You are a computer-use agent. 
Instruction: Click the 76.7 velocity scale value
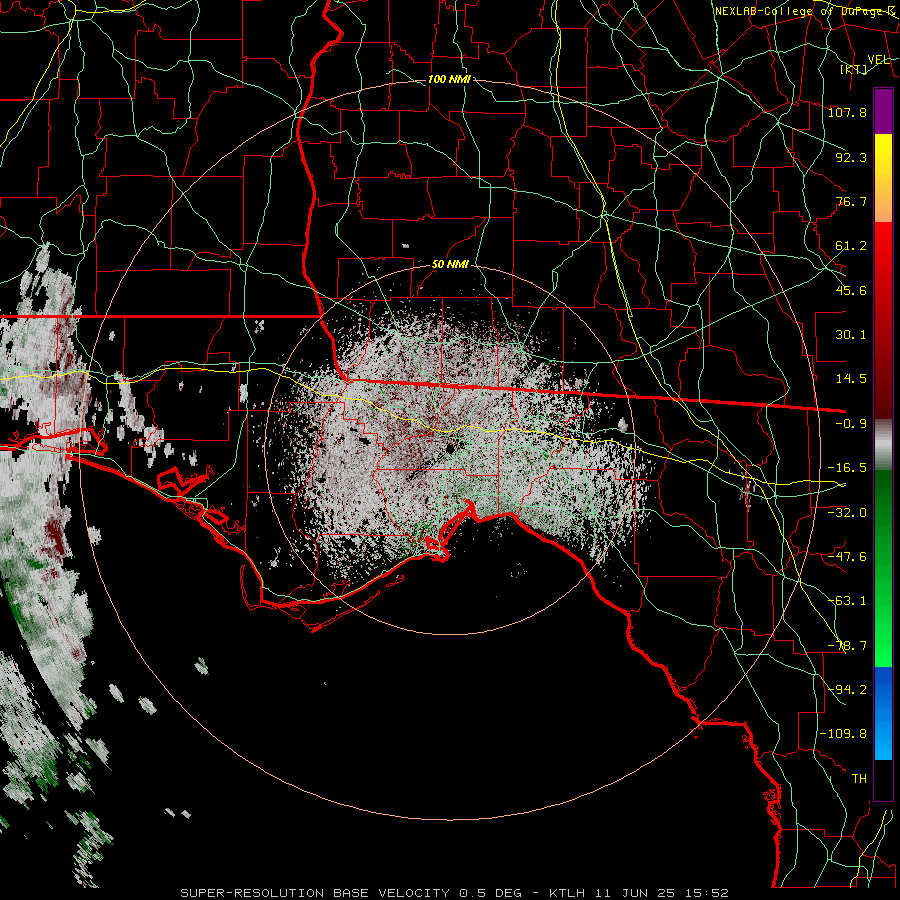coord(851,201)
